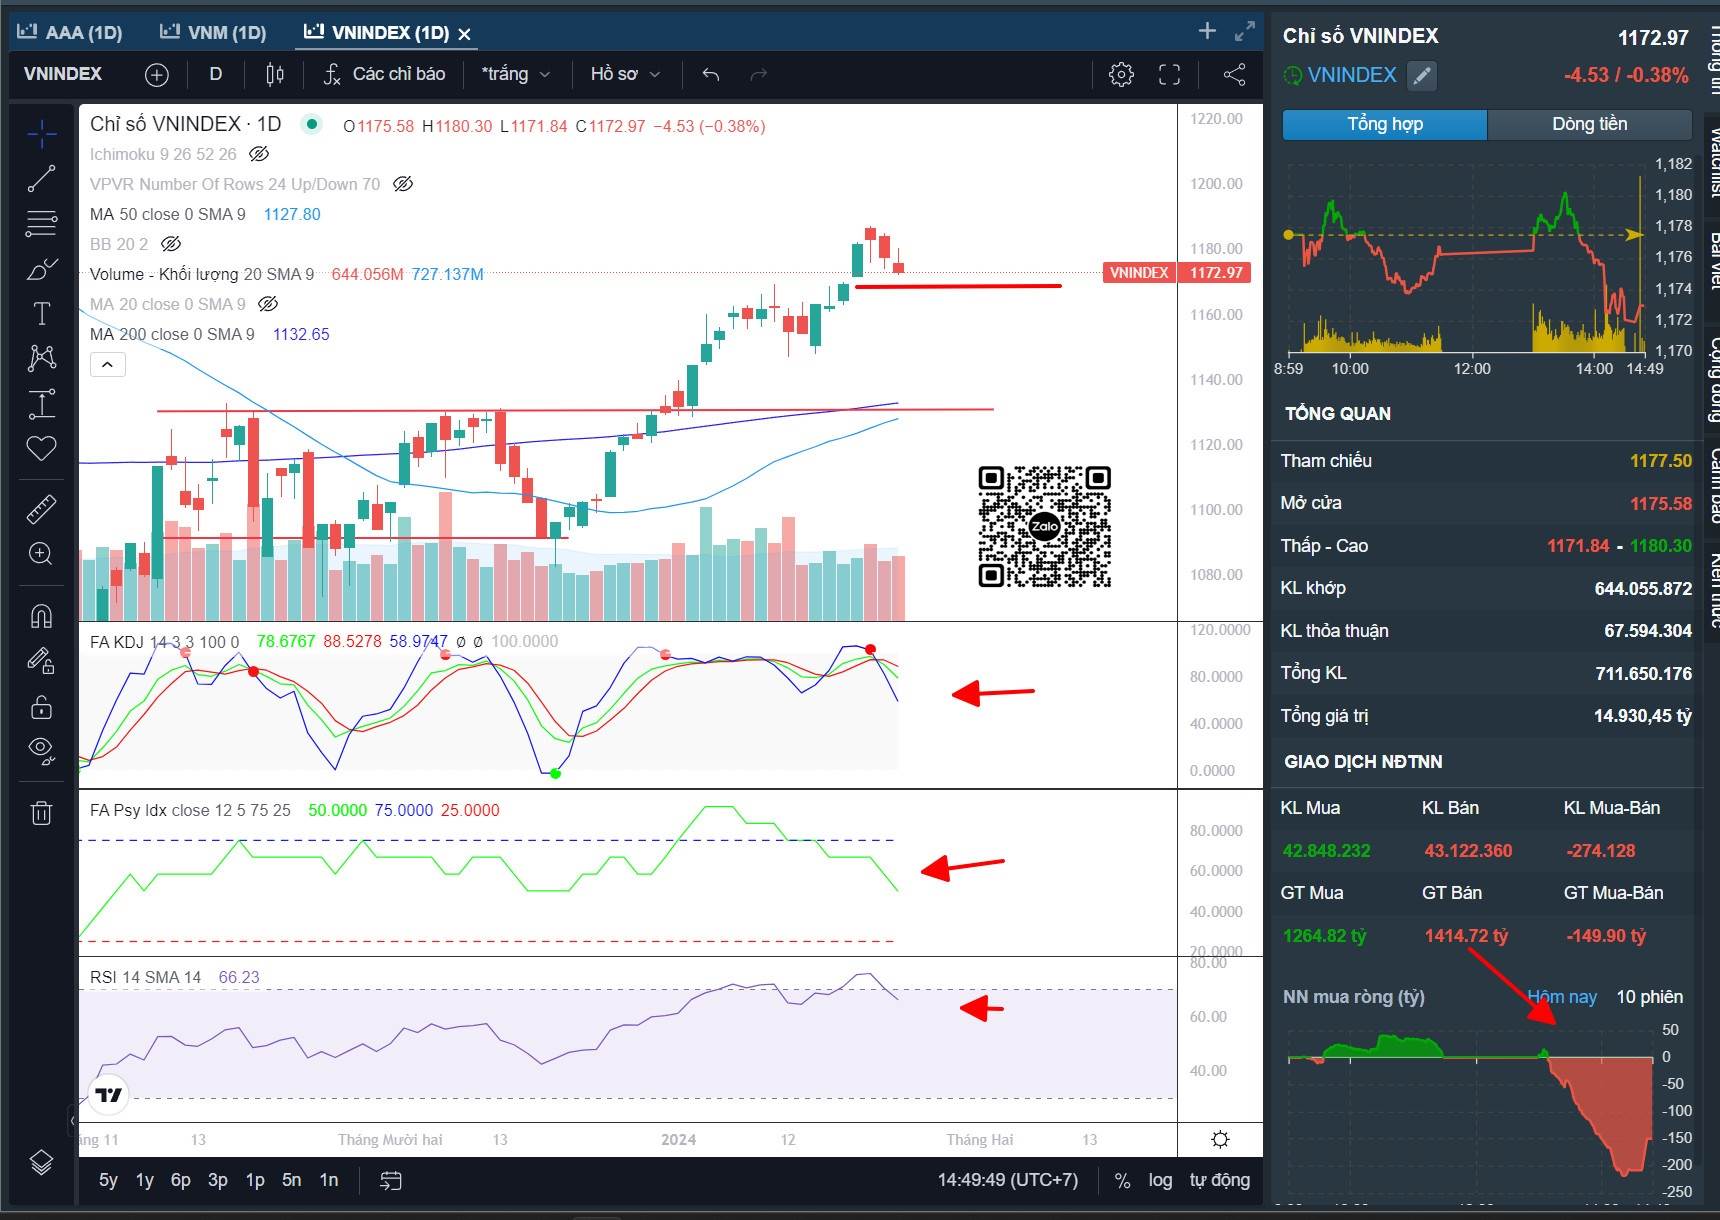This screenshot has width=1720, height=1220.
Task: Select the 'Tổng hợp' tab
Action: pyautogui.click(x=1384, y=124)
